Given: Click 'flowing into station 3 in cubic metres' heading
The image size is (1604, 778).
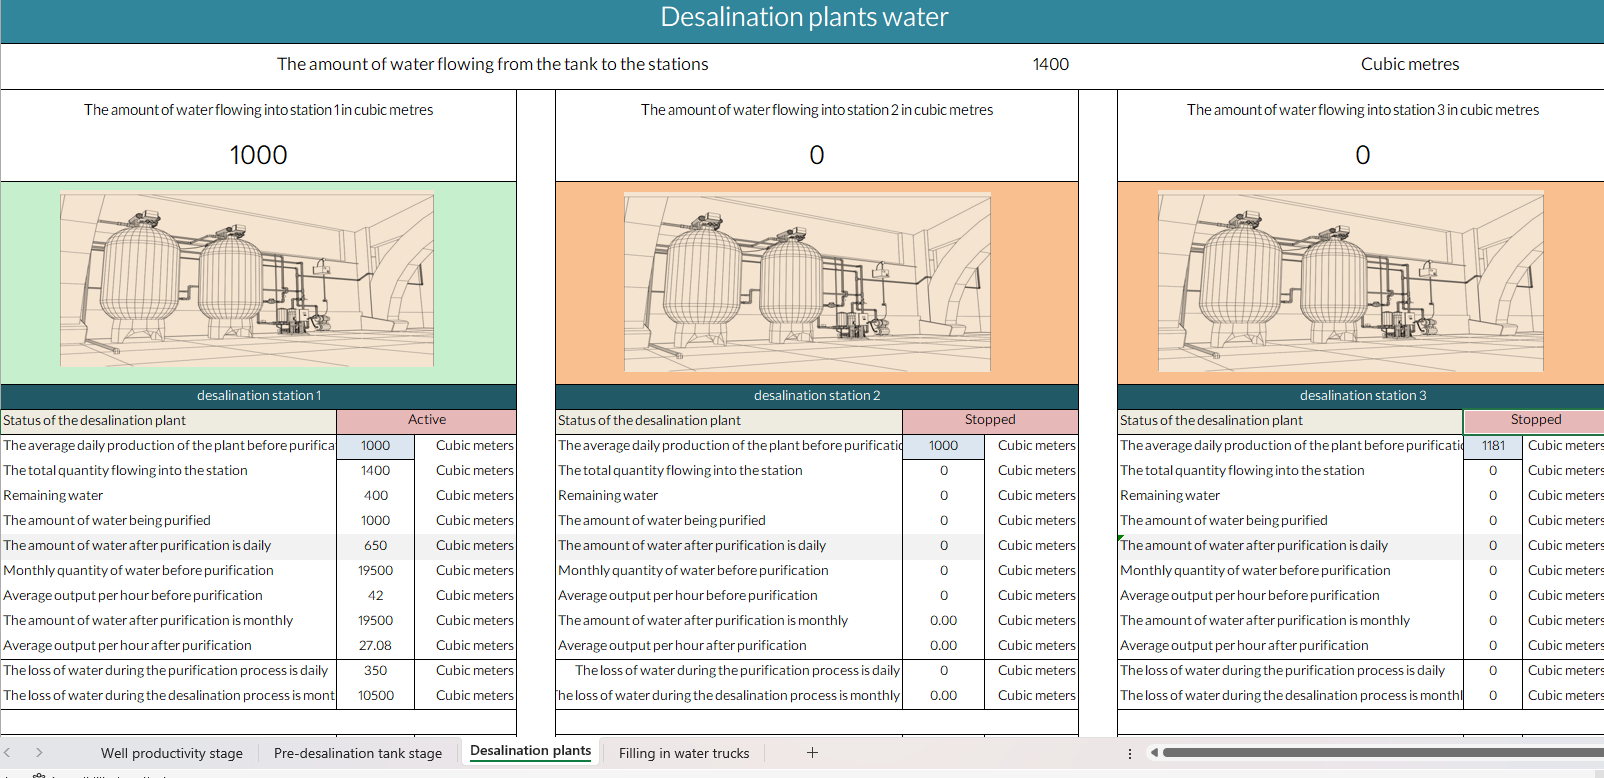Looking at the screenshot, I should coord(1363,110).
